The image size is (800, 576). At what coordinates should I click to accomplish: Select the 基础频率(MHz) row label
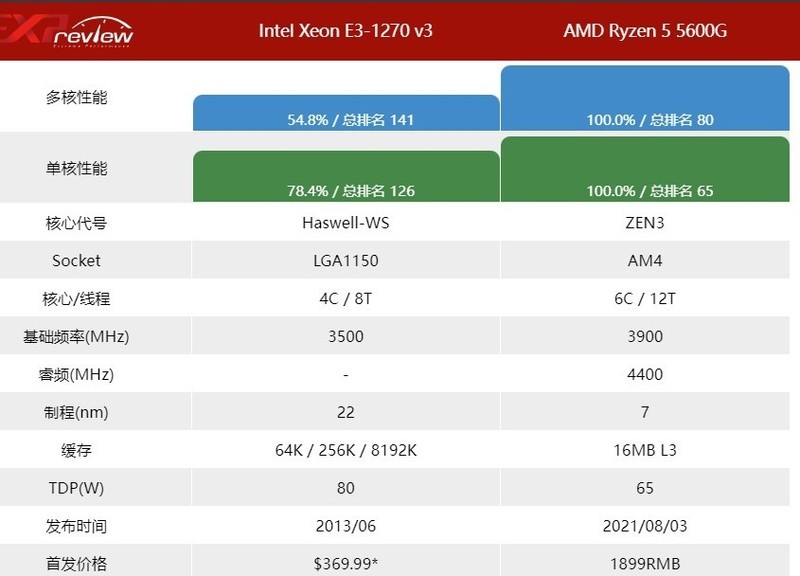pyautogui.click(x=77, y=337)
